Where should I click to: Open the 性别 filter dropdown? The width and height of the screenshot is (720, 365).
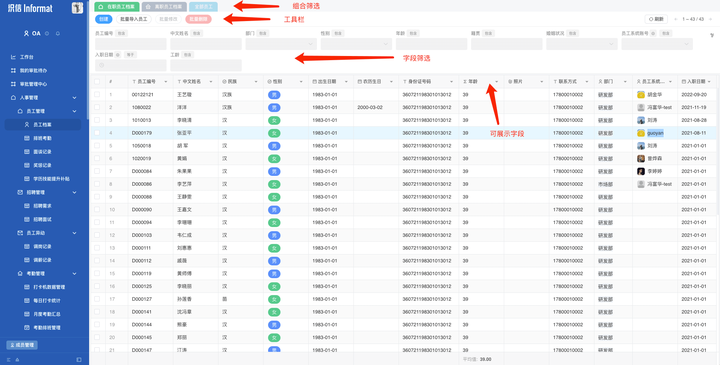coord(356,44)
